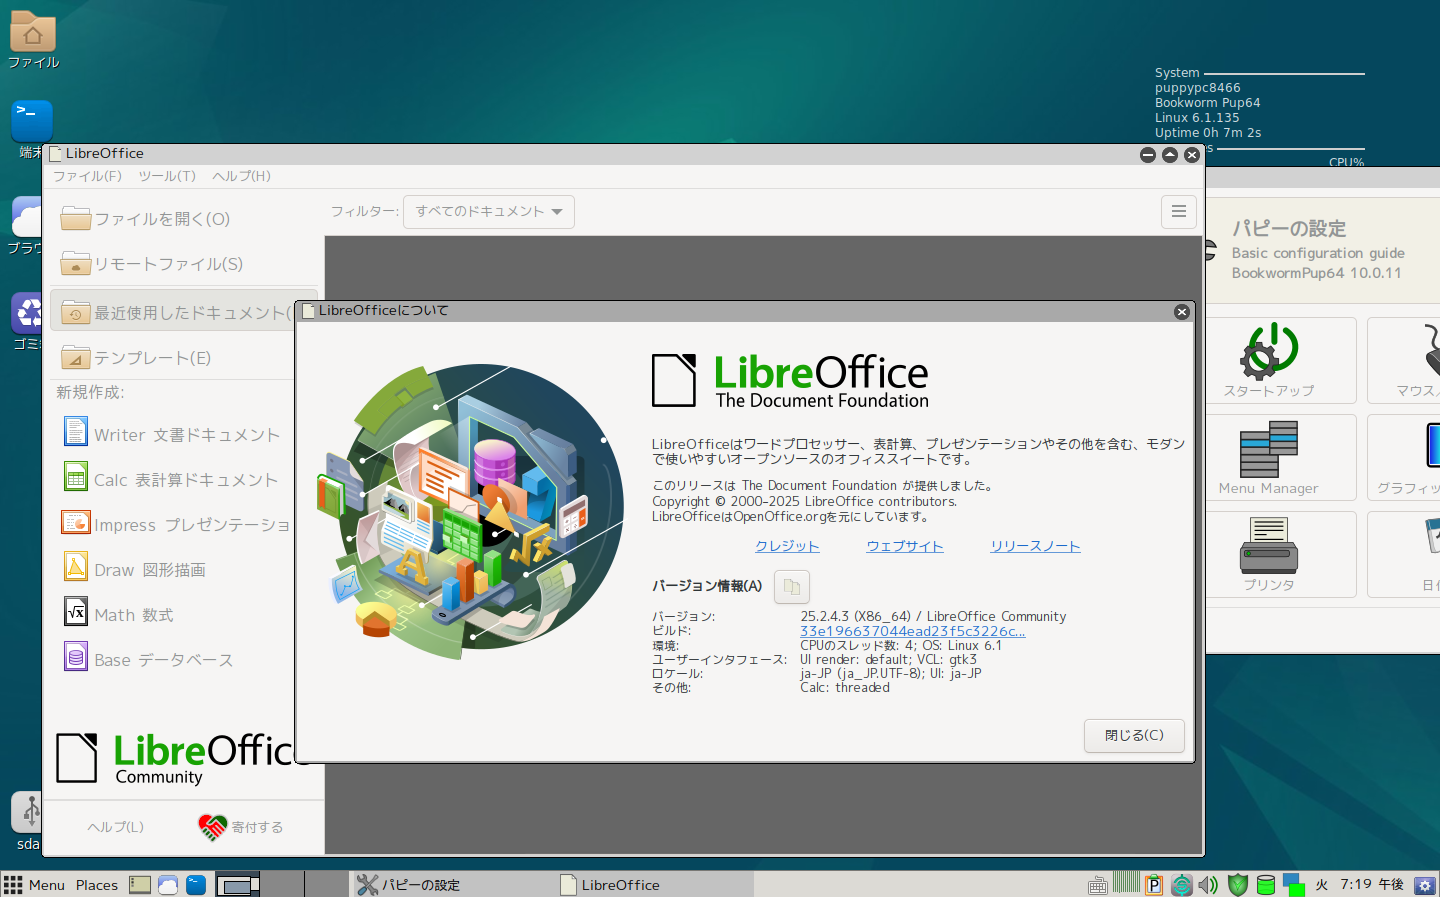Create a new Draw 図形描画
1440x897 pixels.
tap(172, 569)
